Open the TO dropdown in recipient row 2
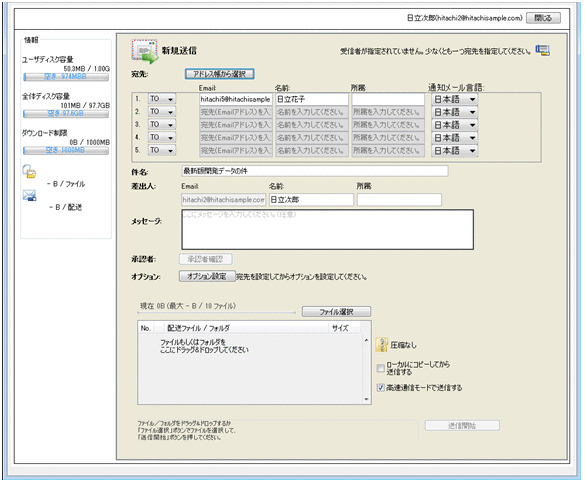This screenshot has width=585, height=484. click(162, 112)
